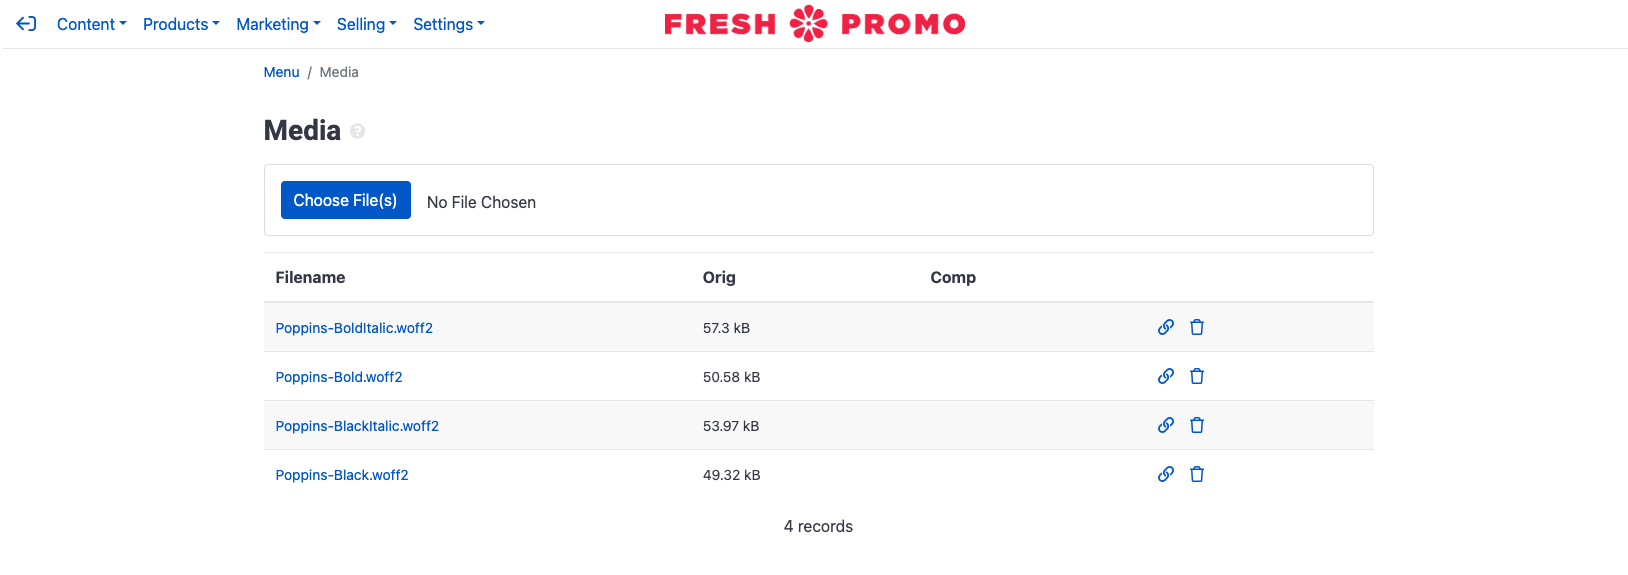Expand the Products dropdown menu
Screen dimensions: 1628x575
tap(181, 24)
